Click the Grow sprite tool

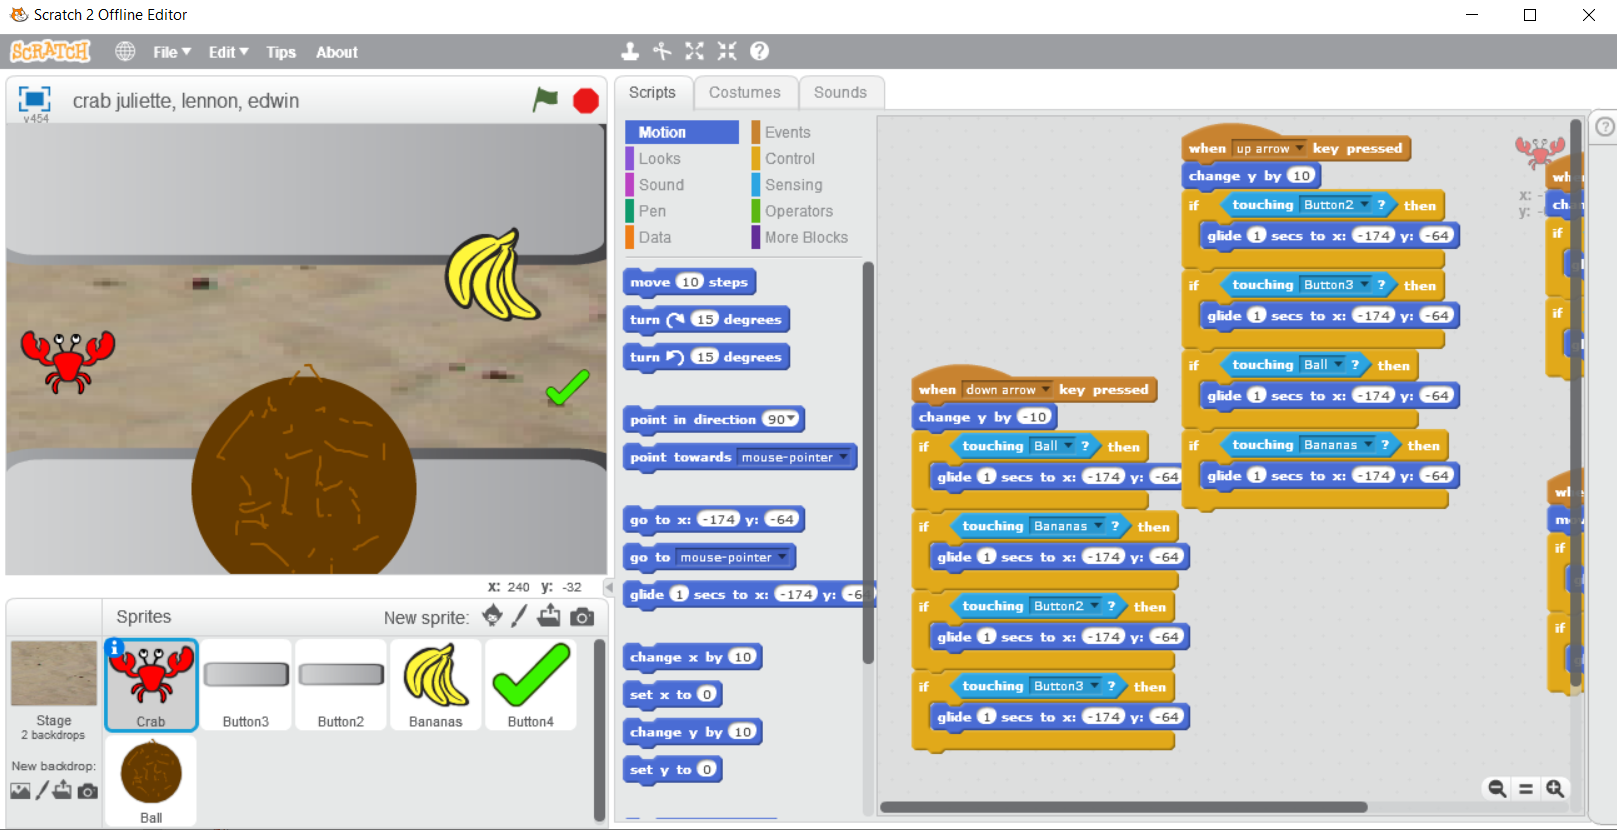(694, 51)
